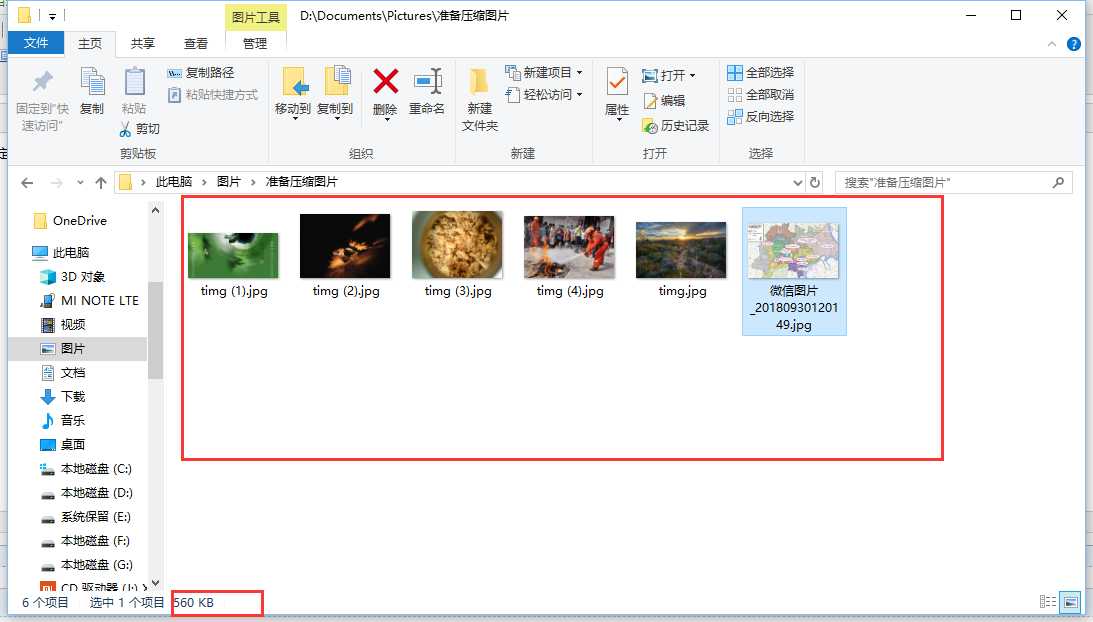
Task: Switch to the 主页 ribbon tab
Action: click(90, 44)
